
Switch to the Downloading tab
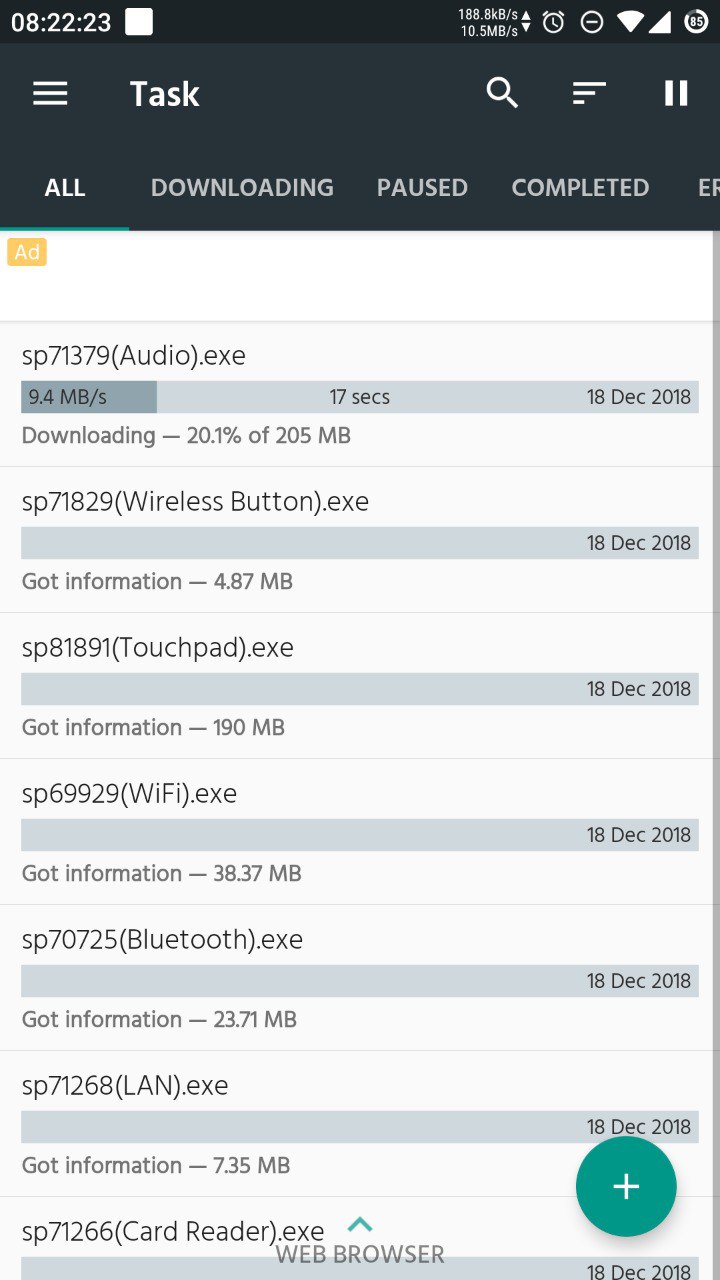point(242,187)
